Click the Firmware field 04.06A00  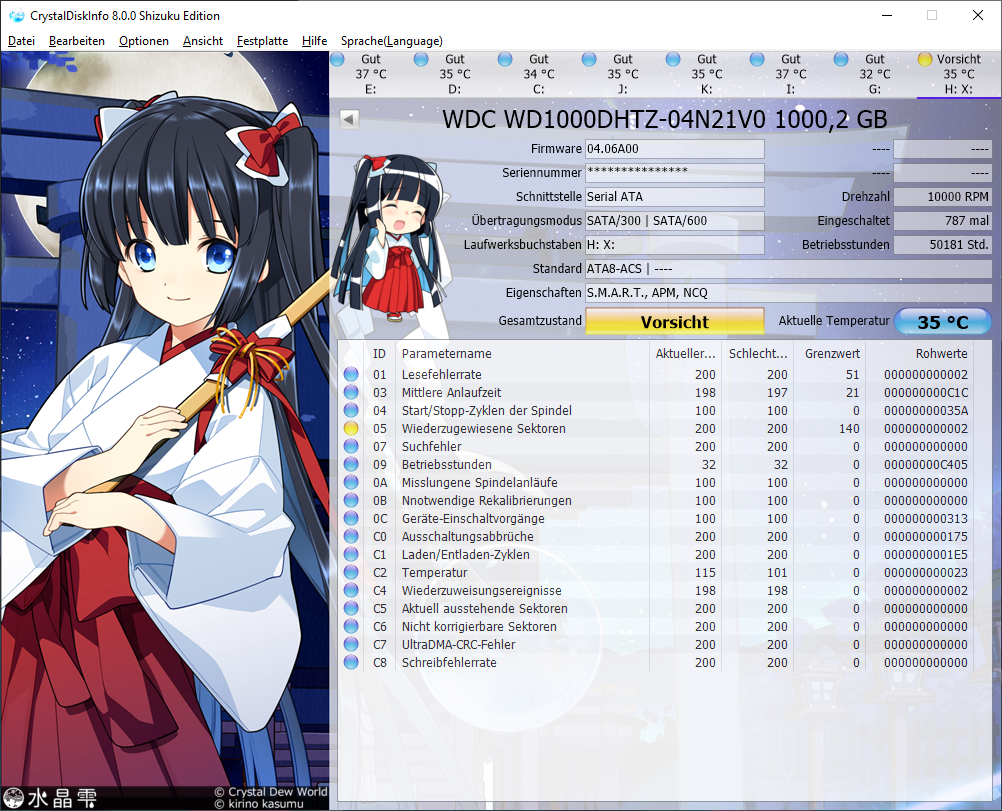click(675, 149)
